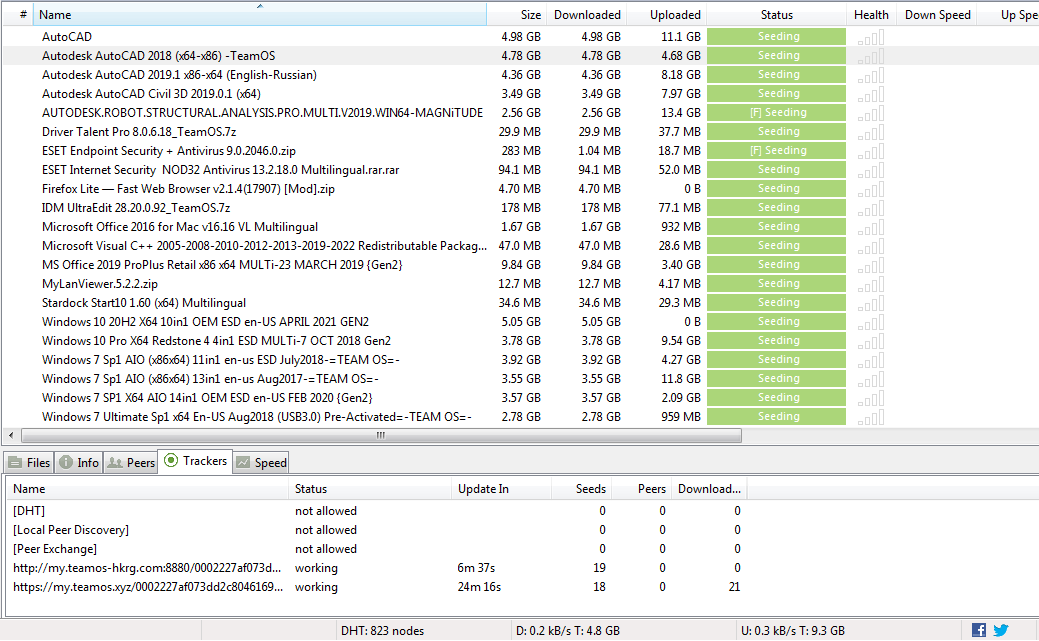Select MyLanViewer.5.2.2.zip torrent name
1039x641 pixels.
click(100, 284)
